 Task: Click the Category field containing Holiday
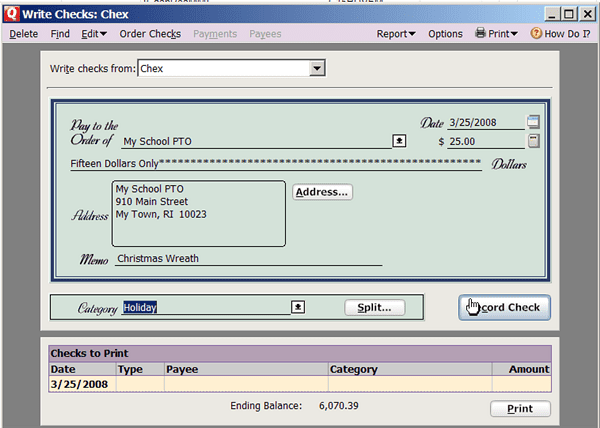pyautogui.click(x=206, y=307)
